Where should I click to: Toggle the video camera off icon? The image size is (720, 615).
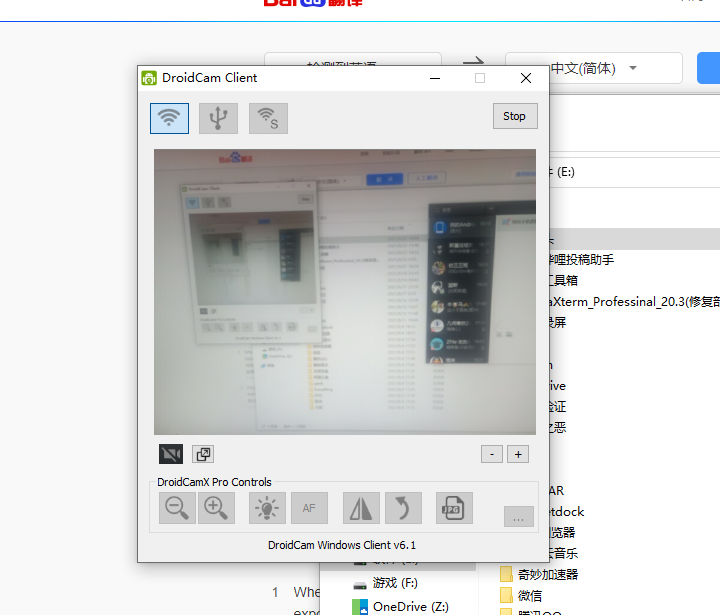click(x=171, y=454)
